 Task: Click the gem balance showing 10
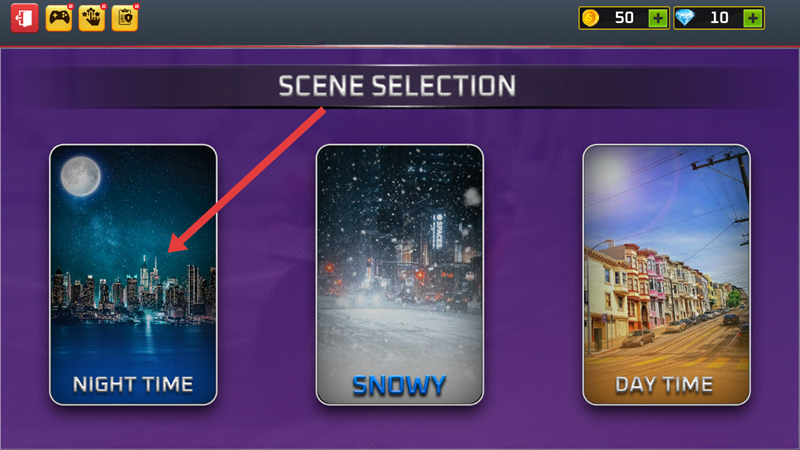pos(719,18)
